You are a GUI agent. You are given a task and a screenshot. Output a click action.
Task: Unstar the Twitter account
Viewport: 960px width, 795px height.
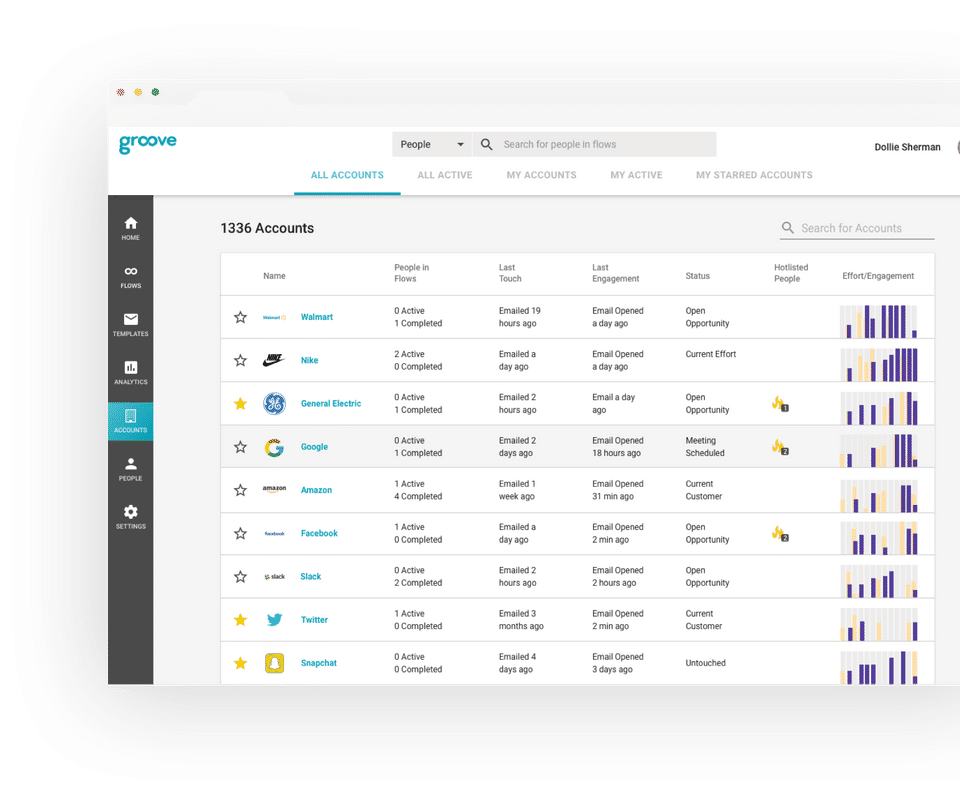(x=241, y=620)
